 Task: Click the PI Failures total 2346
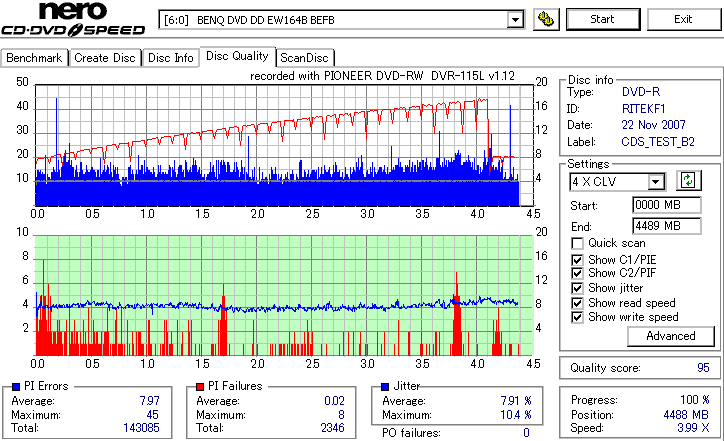[332, 428]
